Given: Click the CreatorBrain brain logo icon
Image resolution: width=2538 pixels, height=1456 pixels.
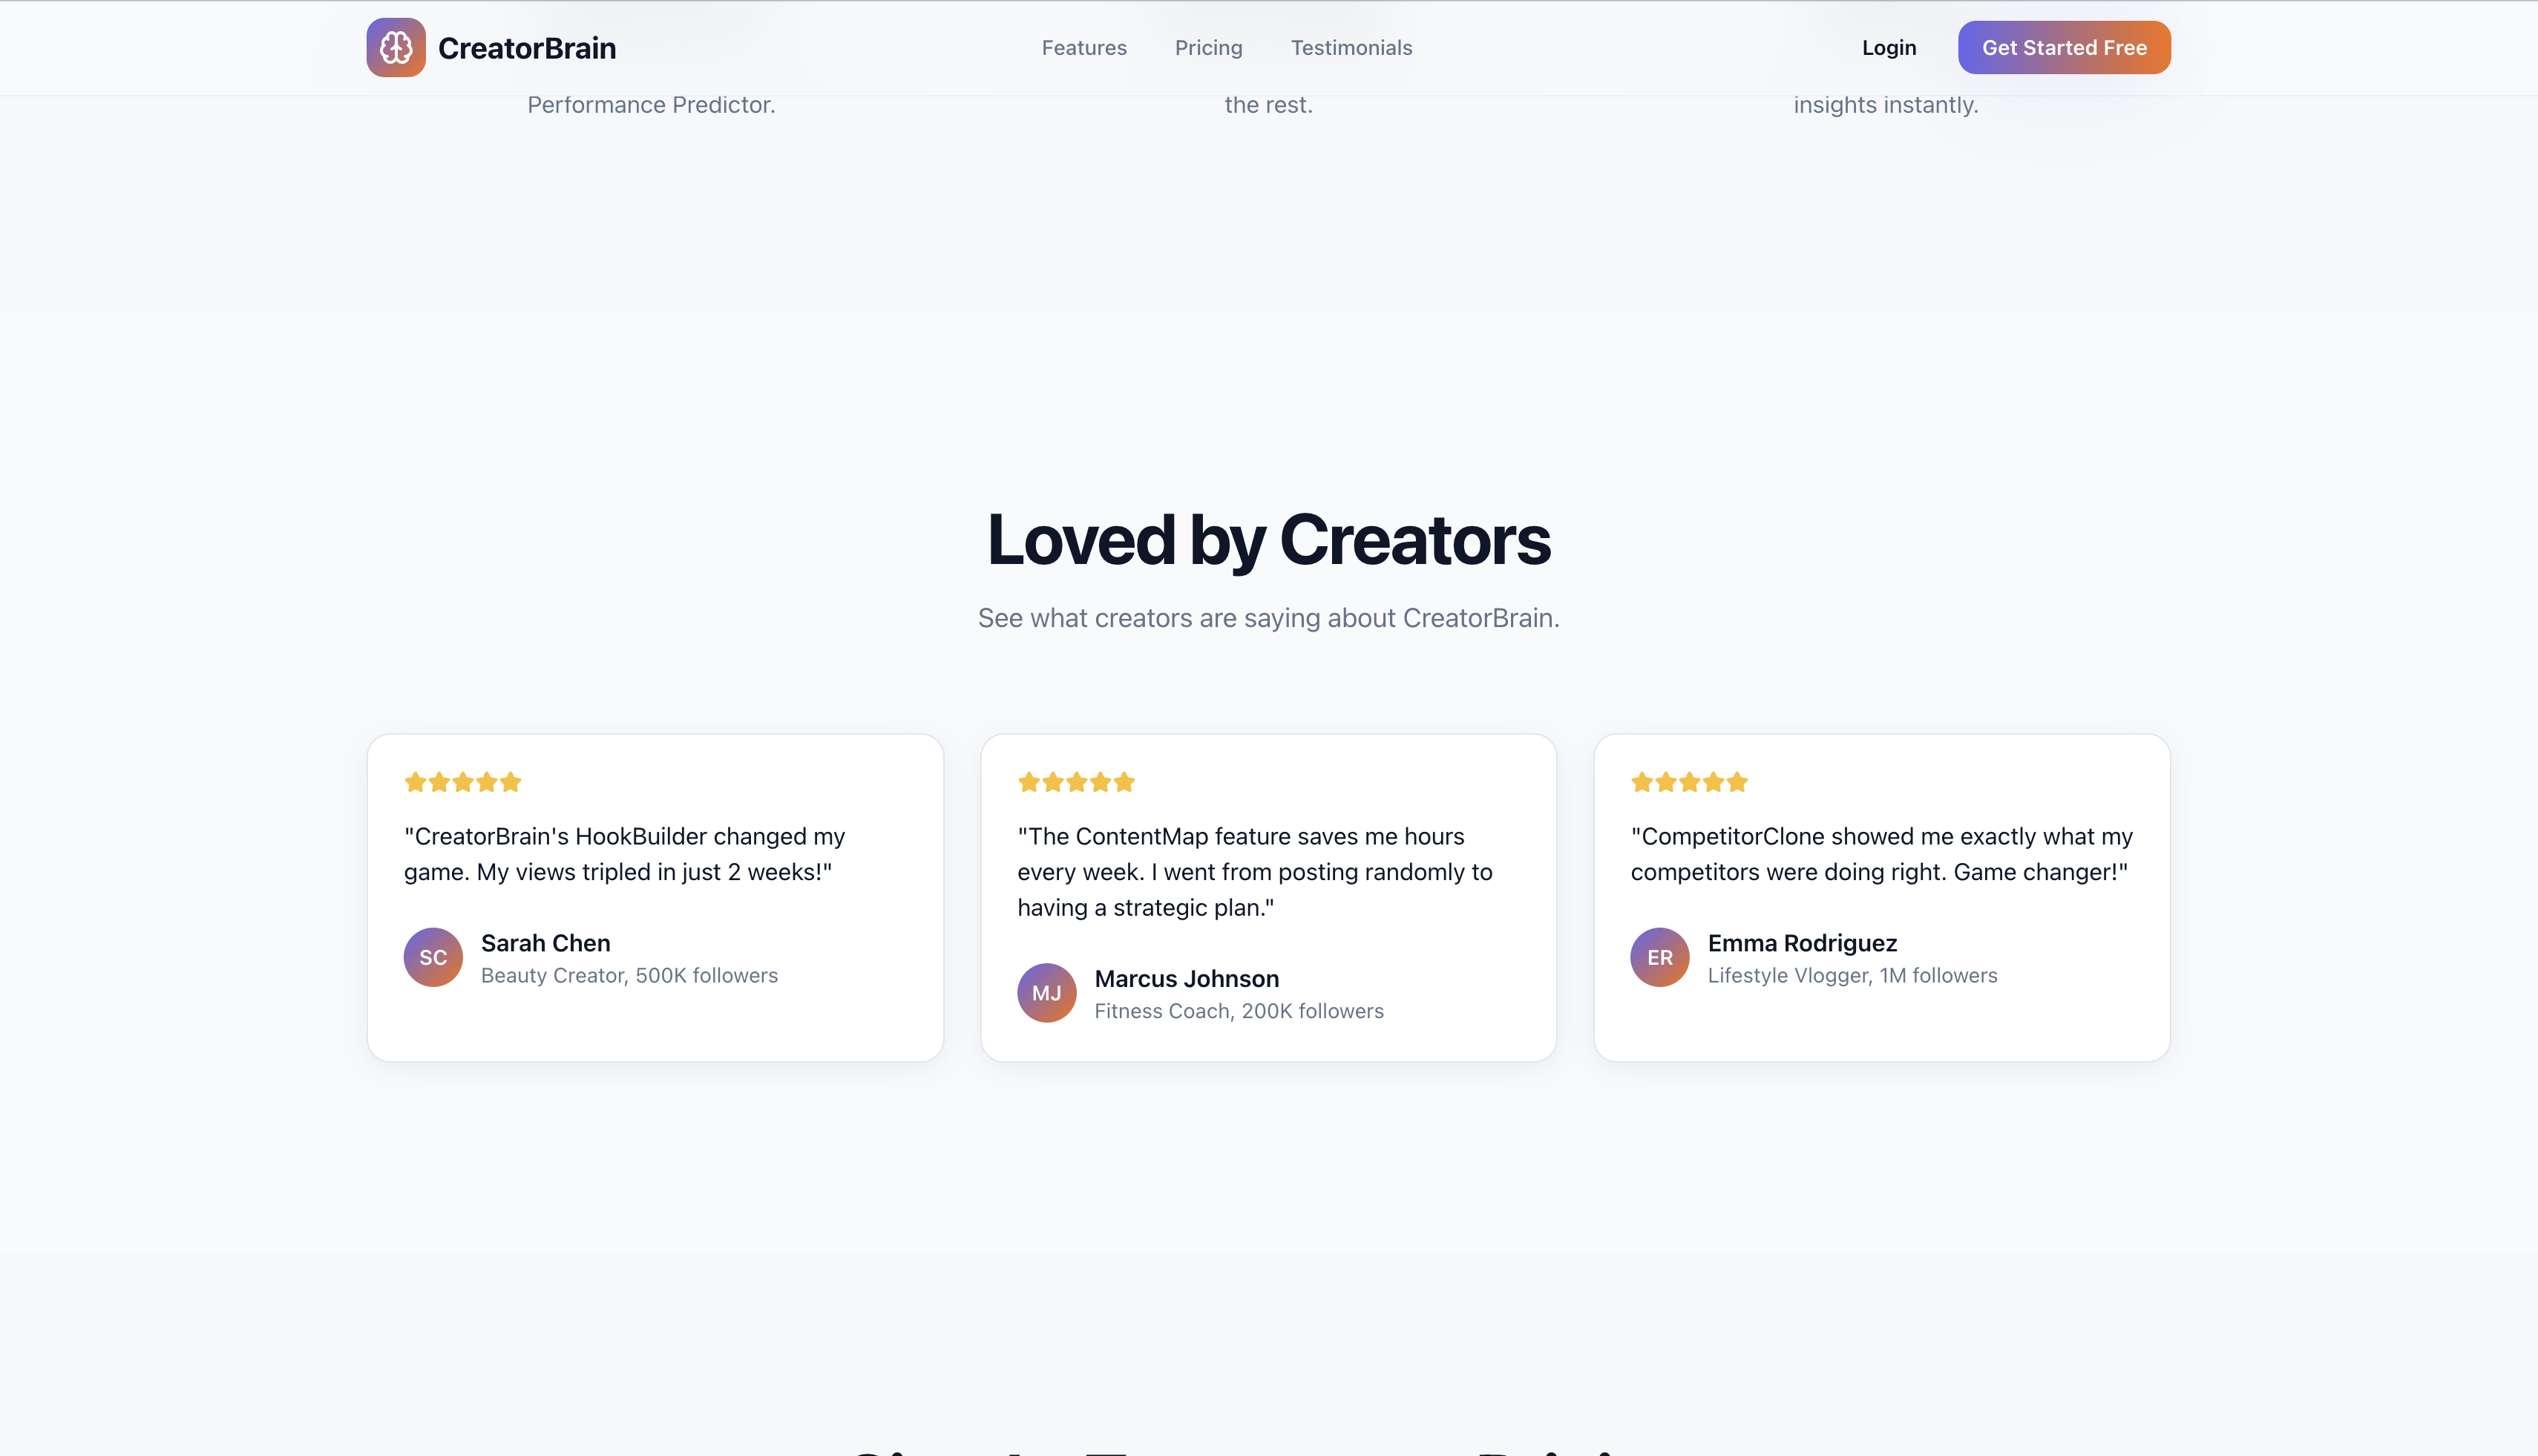Looking at the screenshot, I should (x=396, y=47).
